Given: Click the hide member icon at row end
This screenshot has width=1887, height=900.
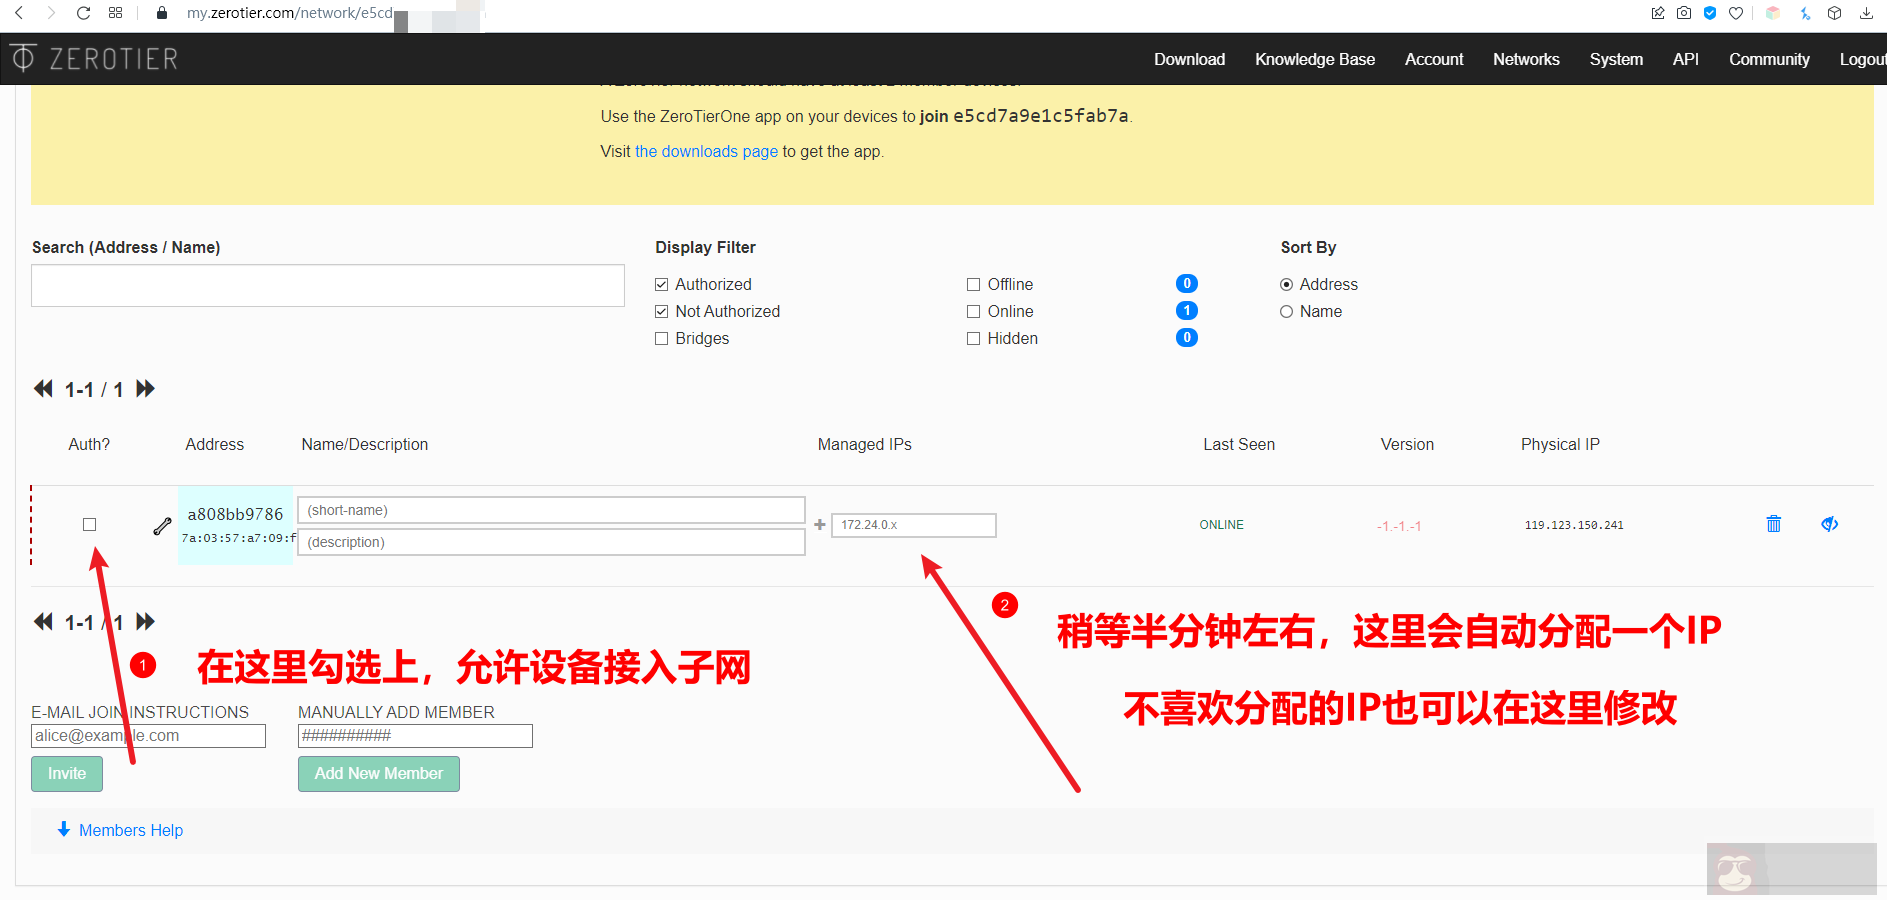Looking at the screenshot, I should pyautogui.click(x=1829, y=524).
